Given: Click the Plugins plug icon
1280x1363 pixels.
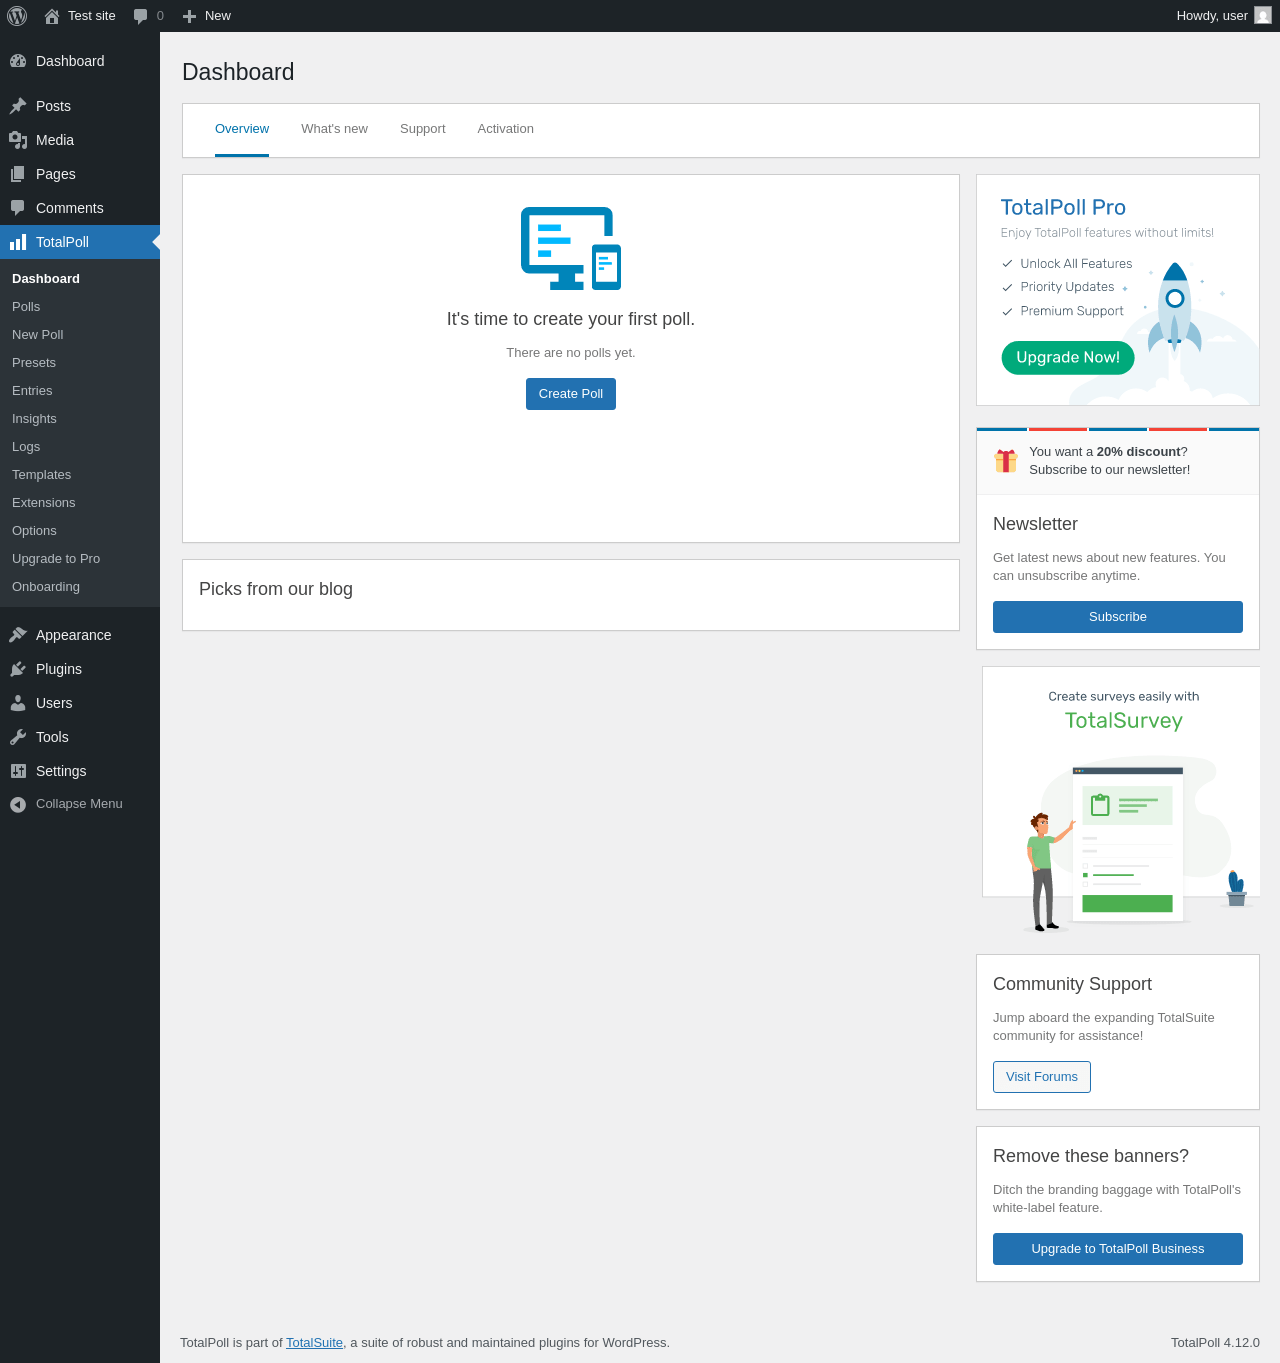Looking at the screenshot, I should (x=18, y=669).
